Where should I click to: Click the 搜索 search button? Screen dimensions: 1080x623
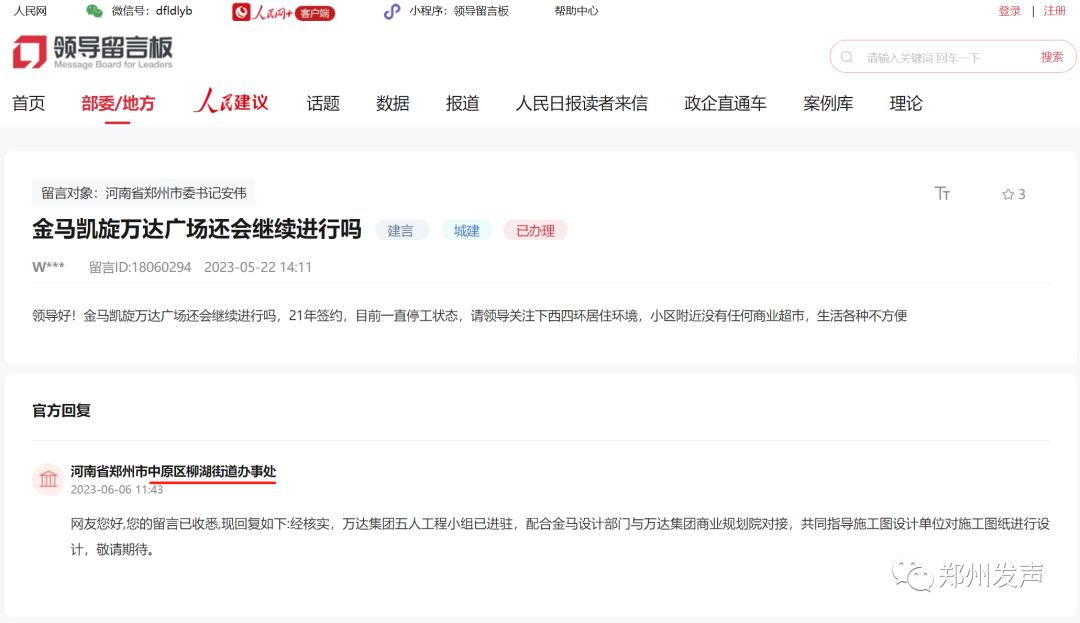[x=1052, y=57]
